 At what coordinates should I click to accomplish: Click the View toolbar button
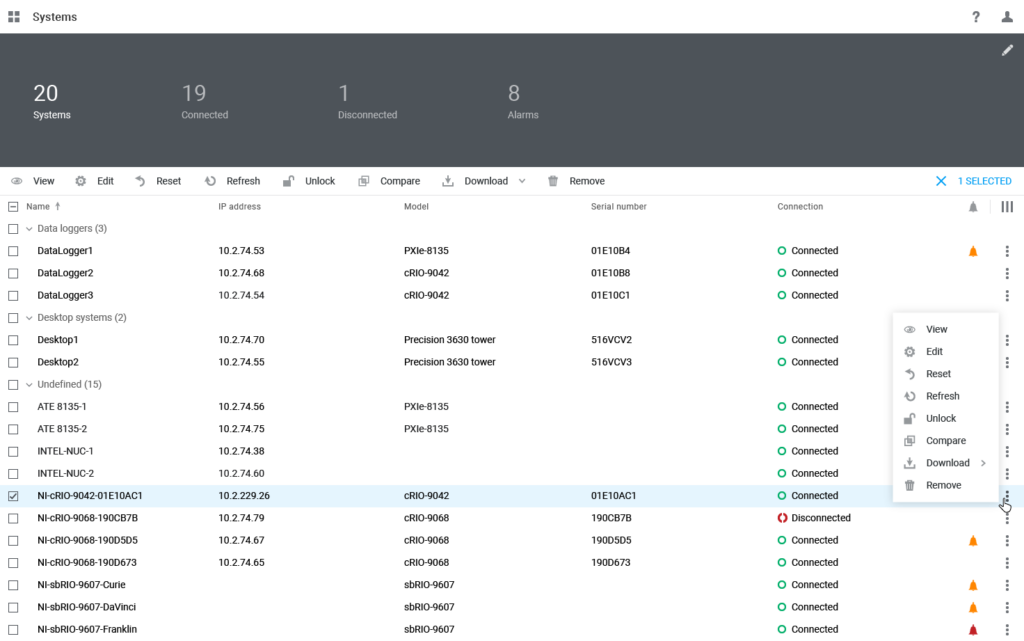[x=33, y=181]
